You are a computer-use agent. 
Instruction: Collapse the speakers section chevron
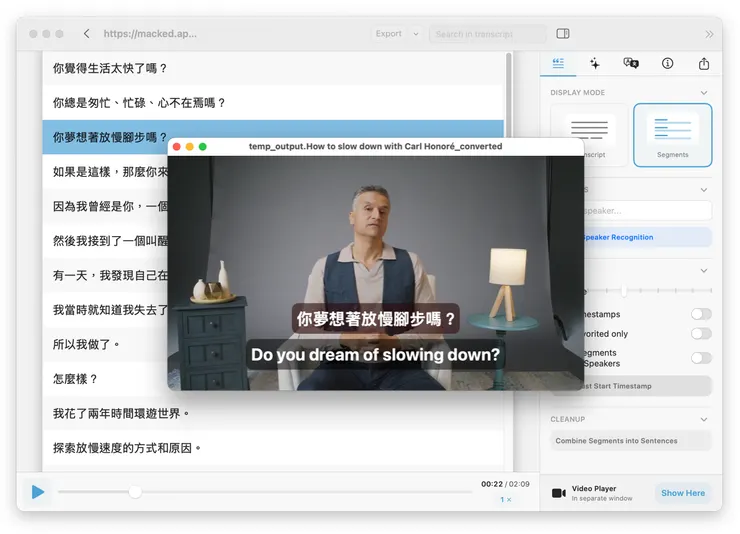[x=704, y=190]
